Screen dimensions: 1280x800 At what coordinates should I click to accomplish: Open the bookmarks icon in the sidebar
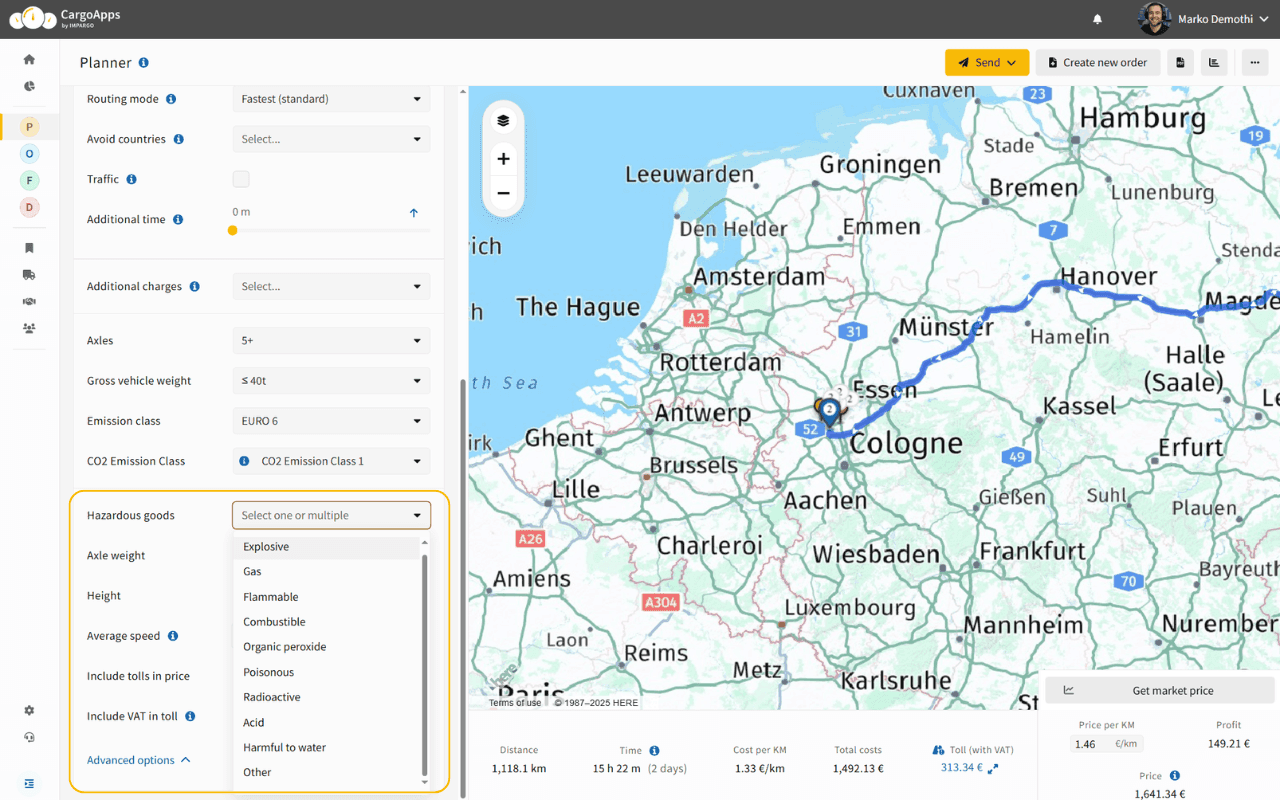click(29, 247)
